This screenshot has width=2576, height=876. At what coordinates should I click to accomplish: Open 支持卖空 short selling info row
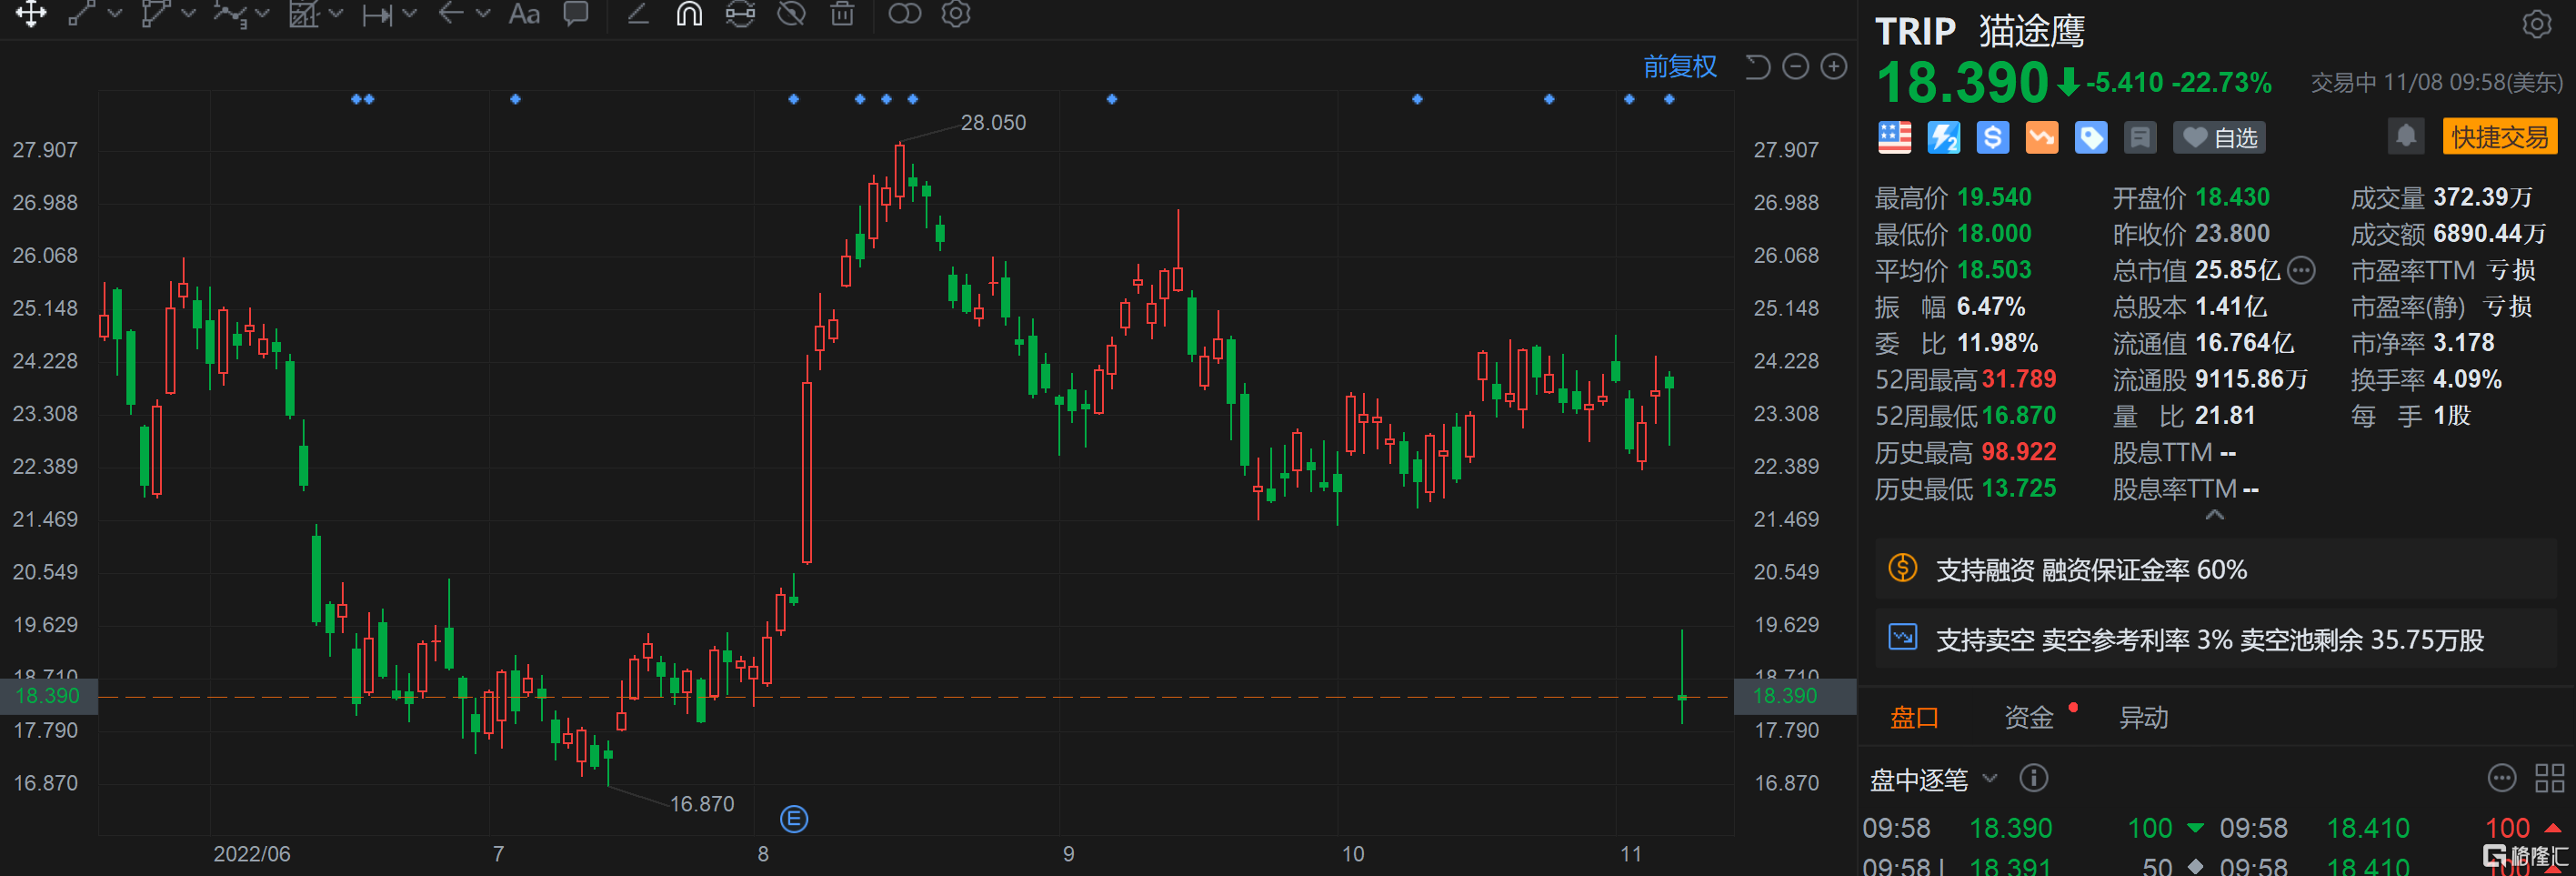[x=2216, y=639]
